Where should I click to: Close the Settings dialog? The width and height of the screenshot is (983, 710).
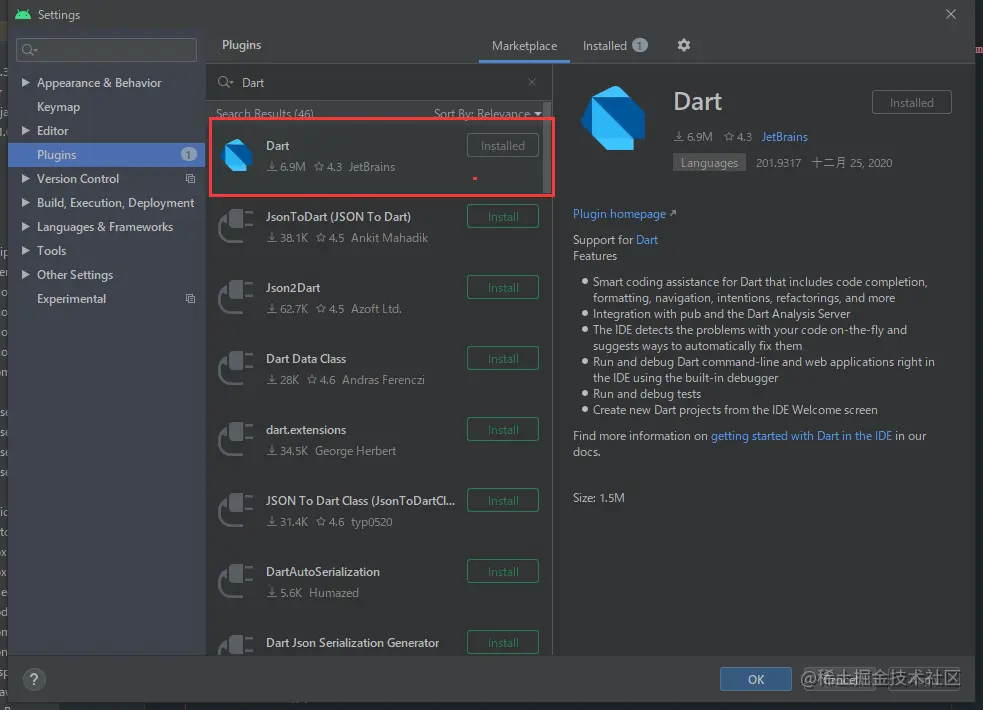point(950,14)
